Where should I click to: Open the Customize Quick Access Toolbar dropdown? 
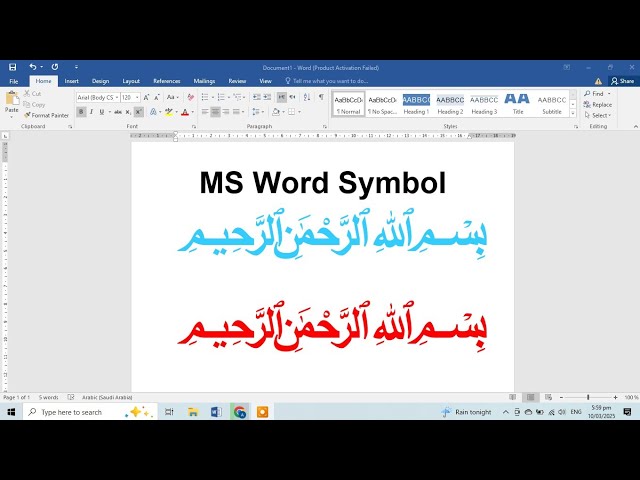(76, 67)
